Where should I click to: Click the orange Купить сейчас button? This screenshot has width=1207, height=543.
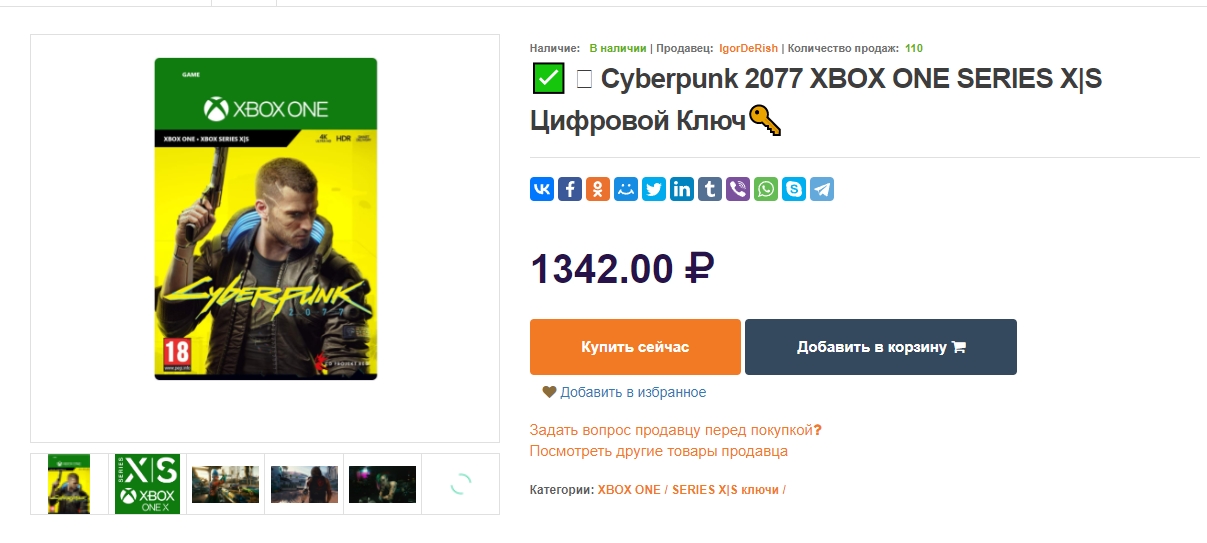click(x=635, y=347)
